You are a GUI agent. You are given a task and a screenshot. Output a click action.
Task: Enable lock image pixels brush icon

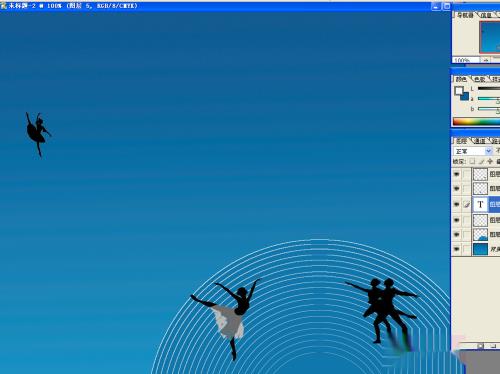point(481,161)
